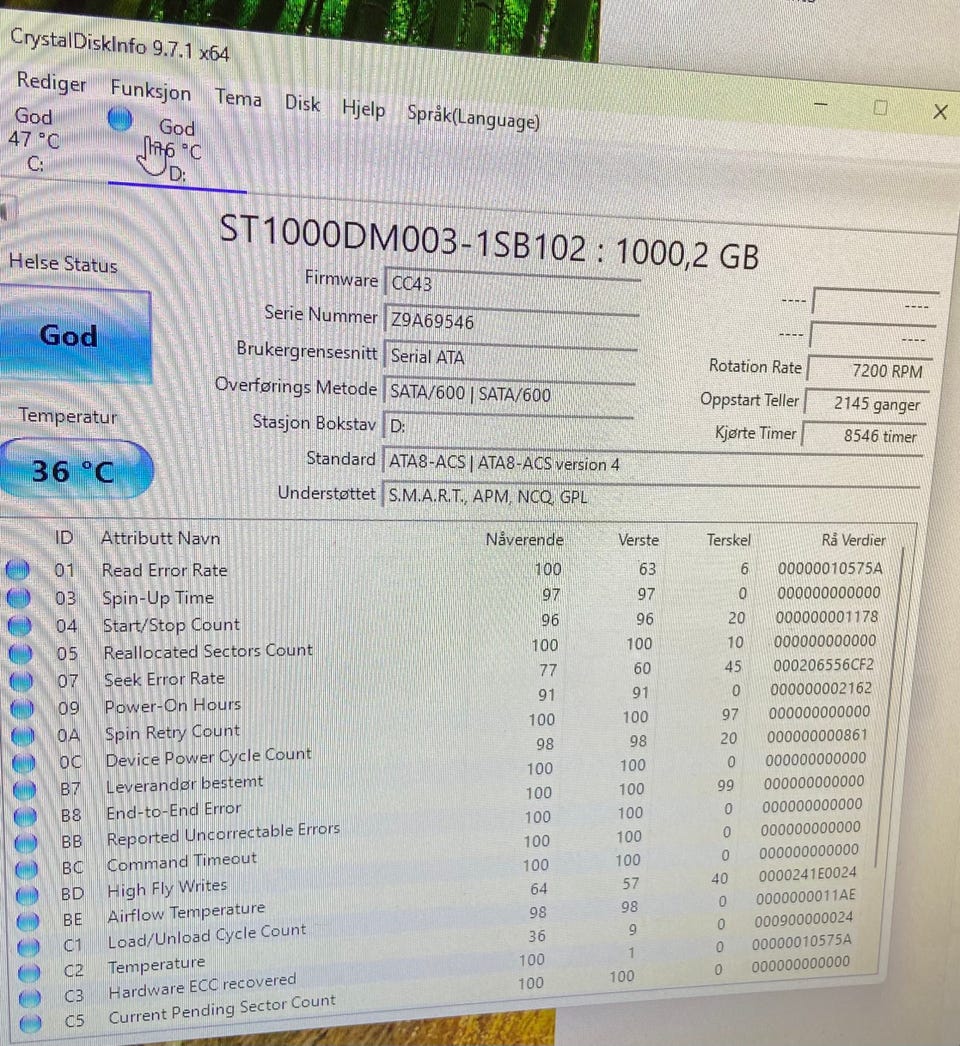
Task: Click the Kjørte Timer value 8546 timer
Action: 864,436
